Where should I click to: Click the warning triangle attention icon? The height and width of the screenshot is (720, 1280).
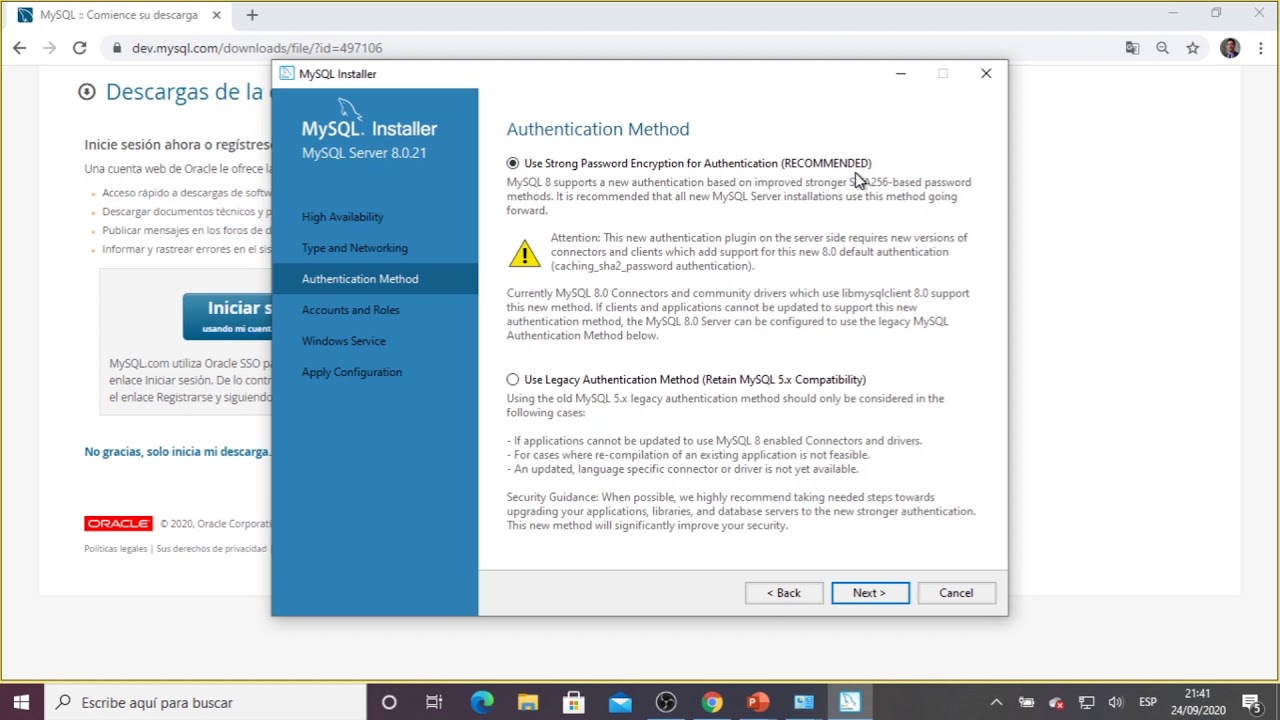click(524, 253)
